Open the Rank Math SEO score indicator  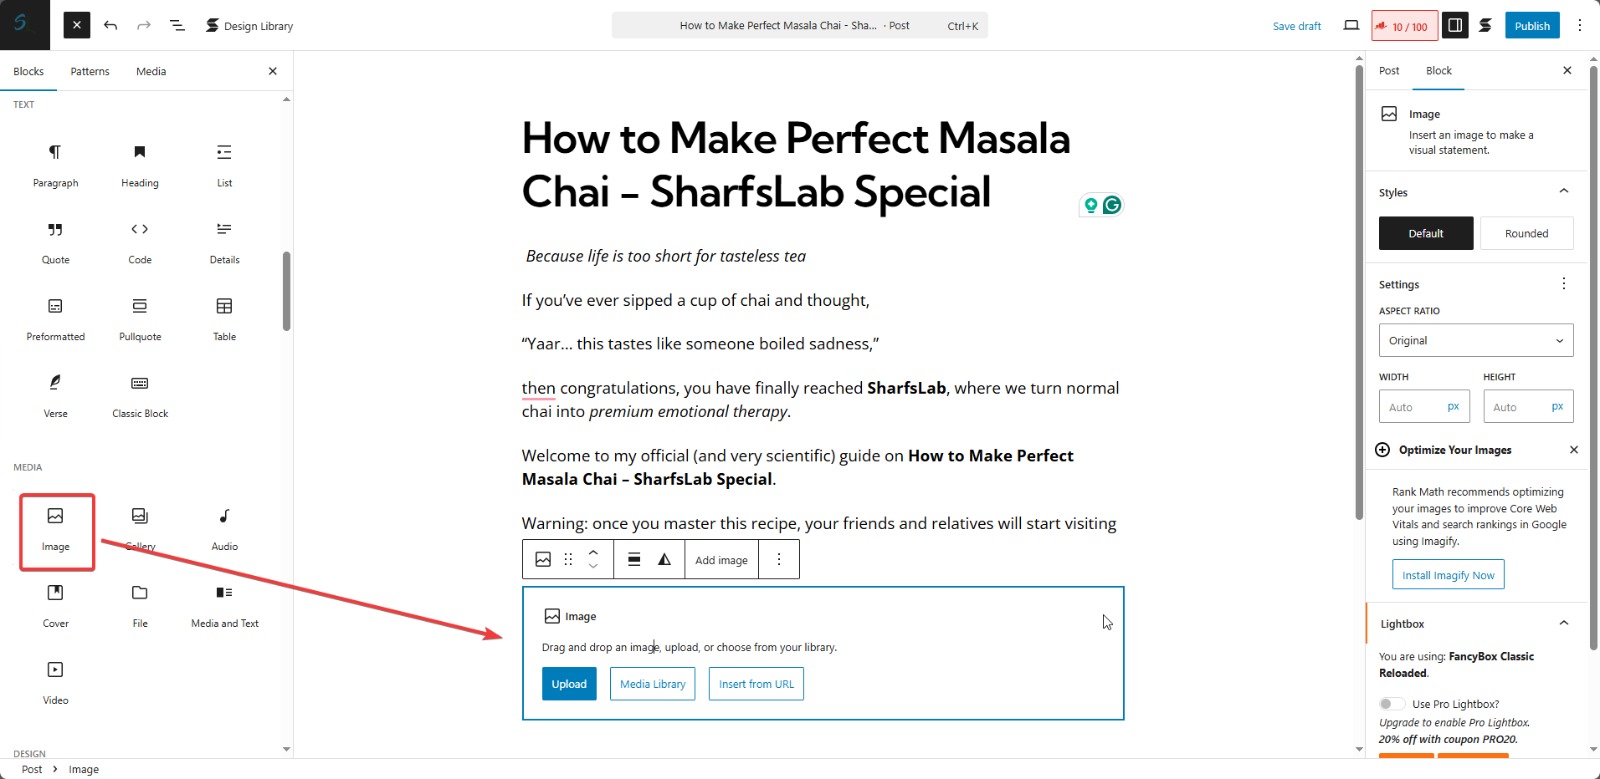click(1404, 25)
